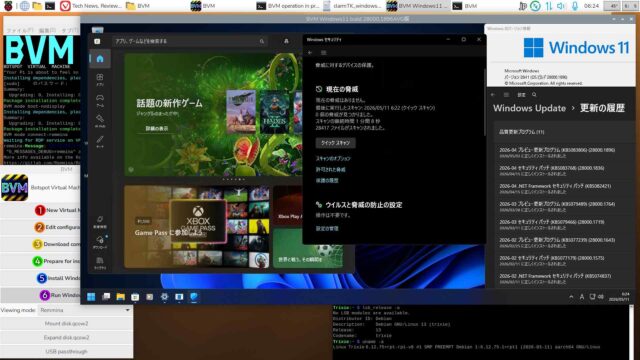Open the Hades II game thumbnail in banner
640x360 pixels.
point(275,112)
